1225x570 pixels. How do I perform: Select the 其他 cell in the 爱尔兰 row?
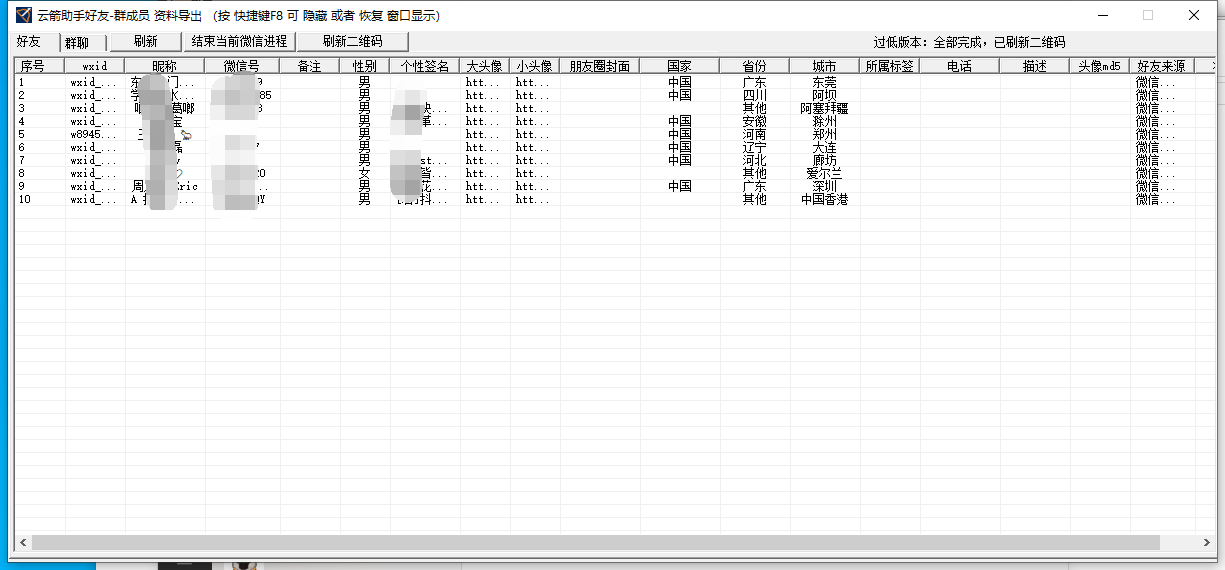pyautogui.click(x=755, y=173)
